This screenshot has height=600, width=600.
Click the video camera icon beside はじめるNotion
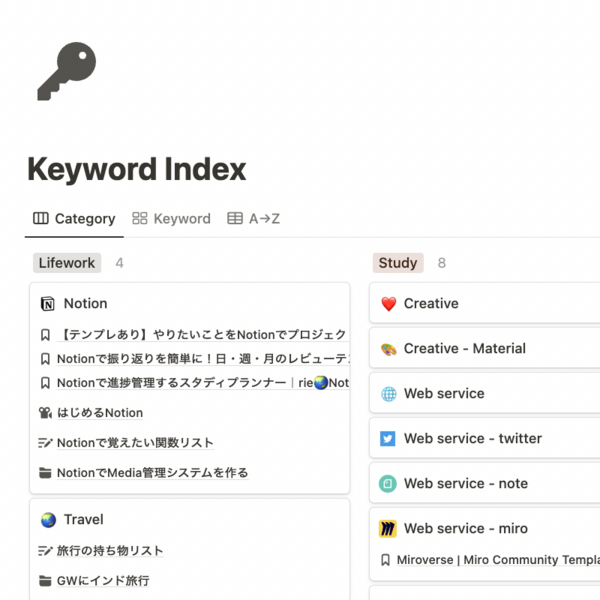(x=45, y=413)
